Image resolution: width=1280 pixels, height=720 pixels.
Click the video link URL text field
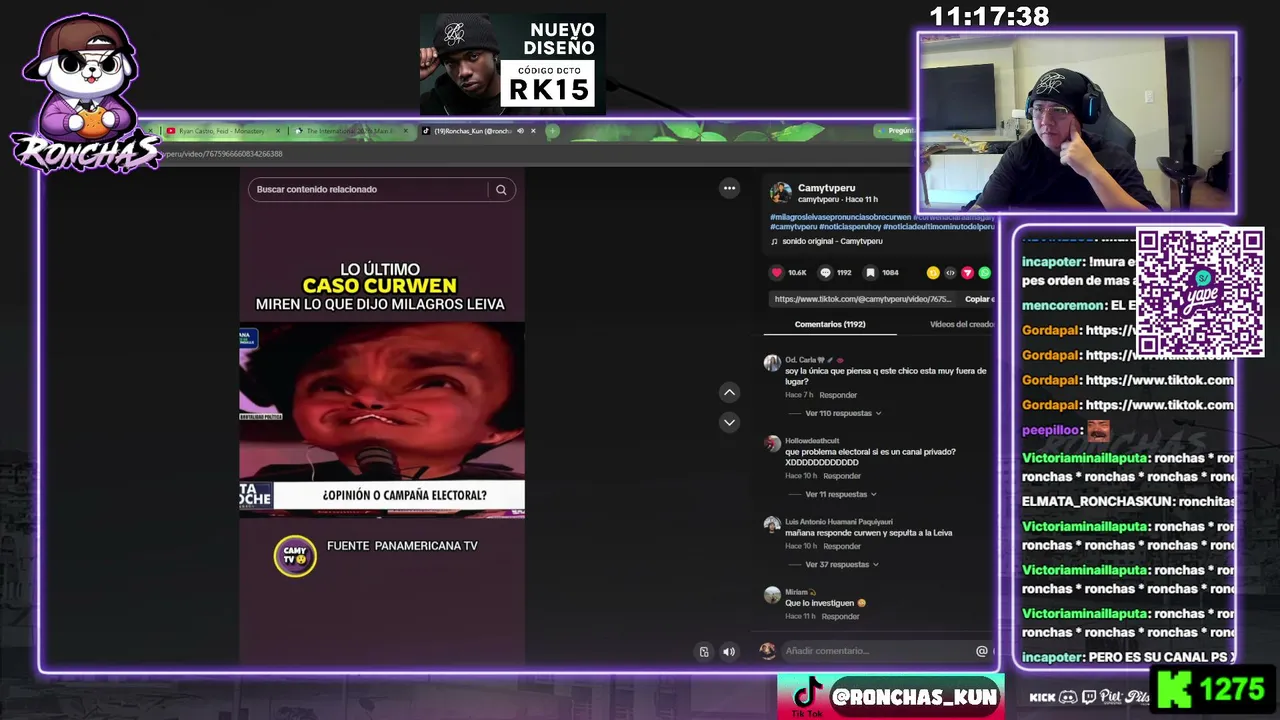coord(862,299)
